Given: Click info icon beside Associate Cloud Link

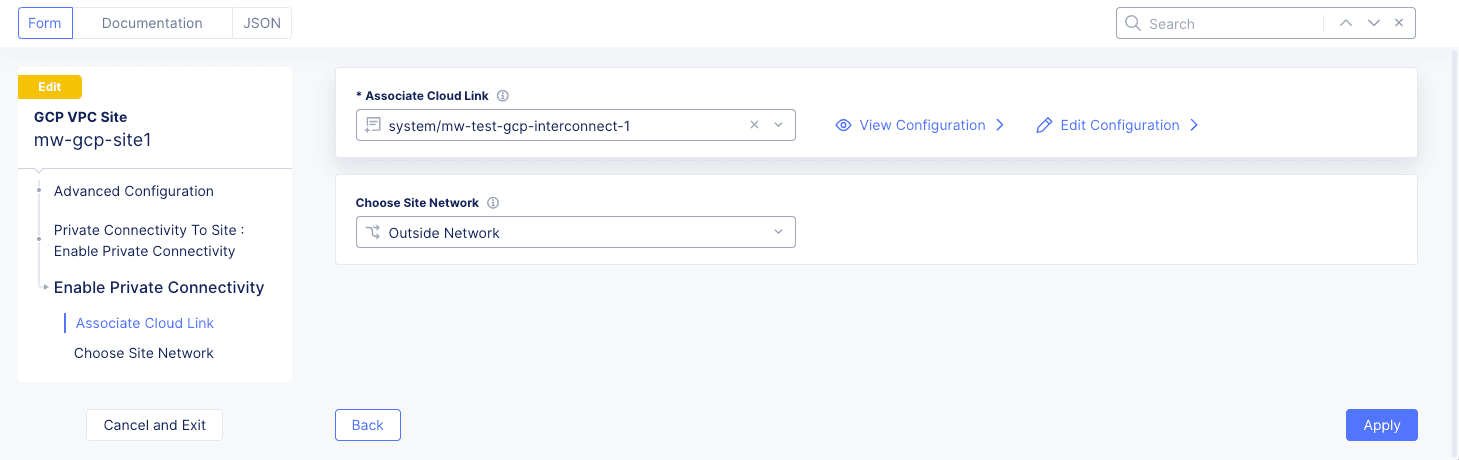Looking at the screenshot, I should 503,96.
